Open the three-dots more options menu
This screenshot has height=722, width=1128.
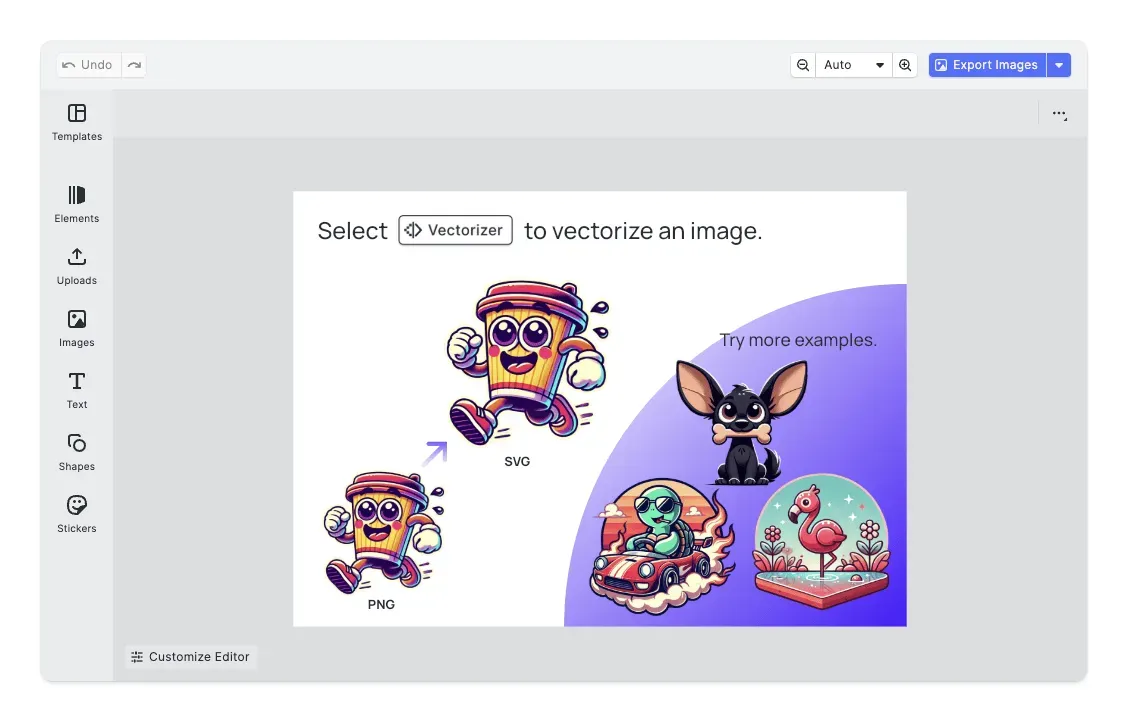tap(1059, 114)
